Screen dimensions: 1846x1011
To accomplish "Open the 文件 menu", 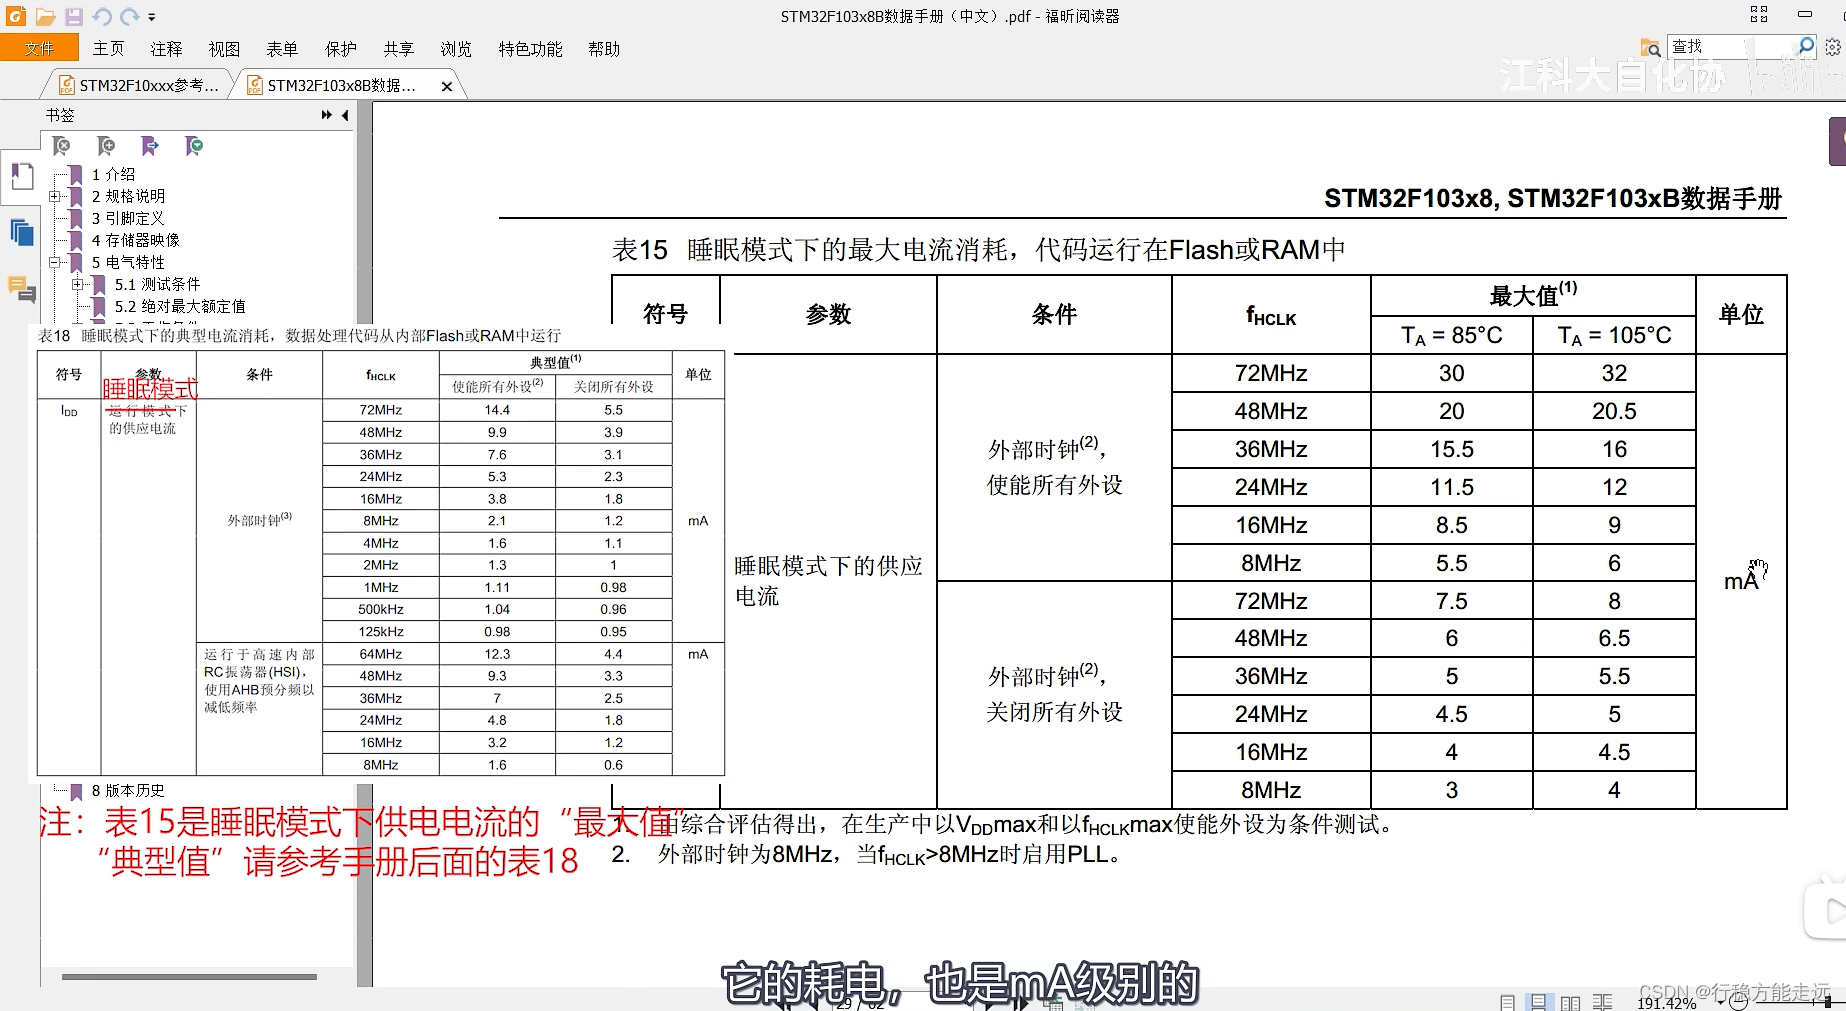I will coord(39,48).
